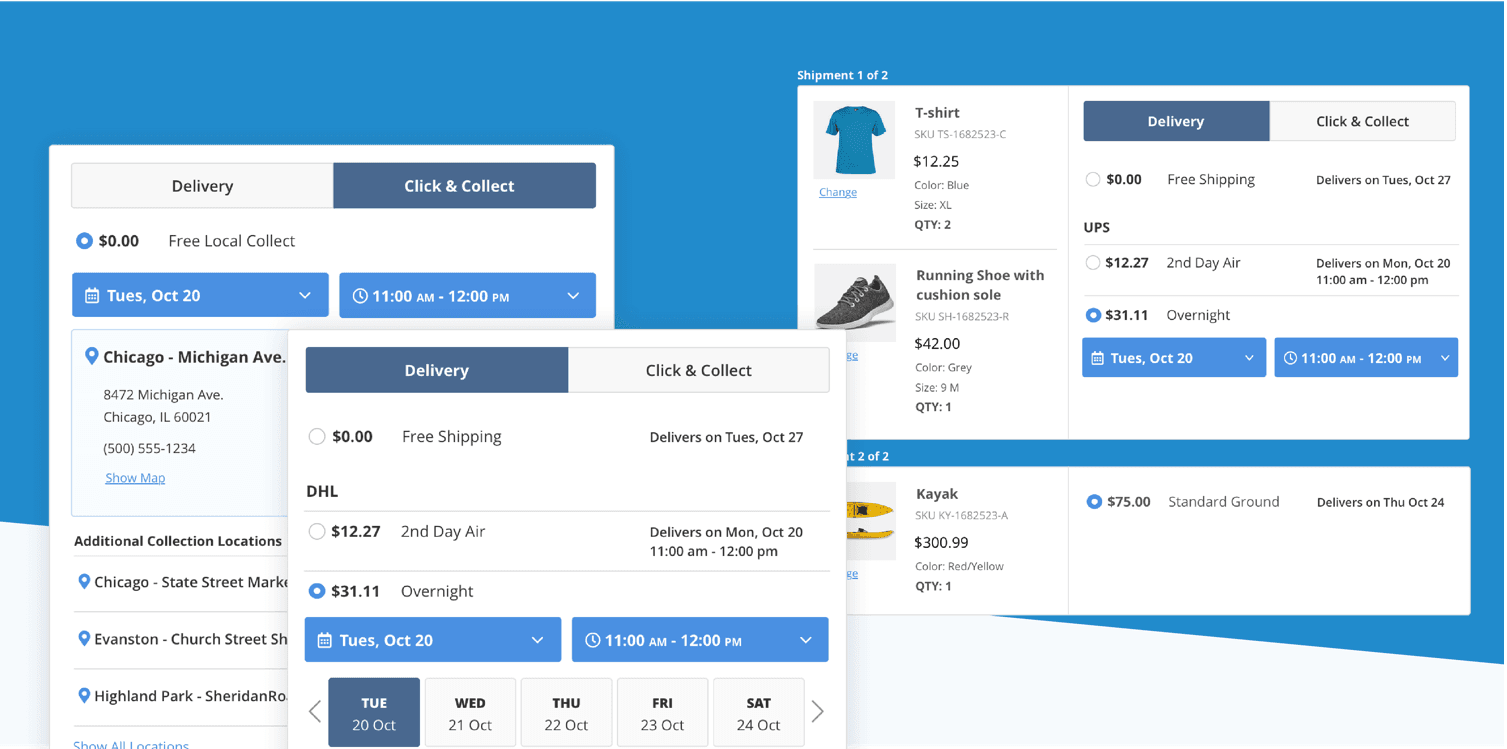Click the map pin icon beside Chicago - Michigan Ave.

coord(92,356)
